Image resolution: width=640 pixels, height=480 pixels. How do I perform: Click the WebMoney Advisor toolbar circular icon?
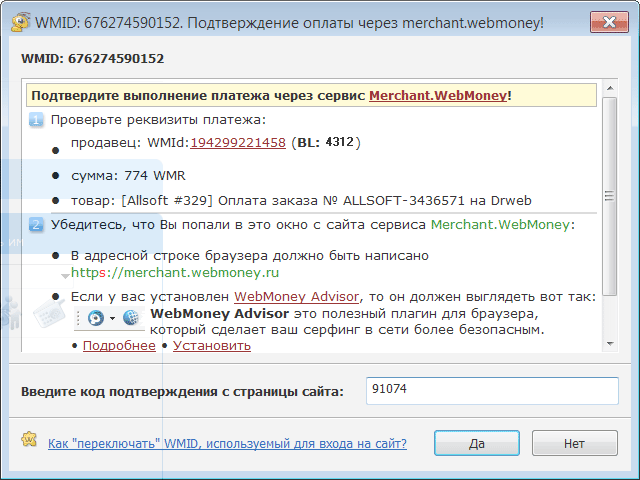(x=96, y=318)
